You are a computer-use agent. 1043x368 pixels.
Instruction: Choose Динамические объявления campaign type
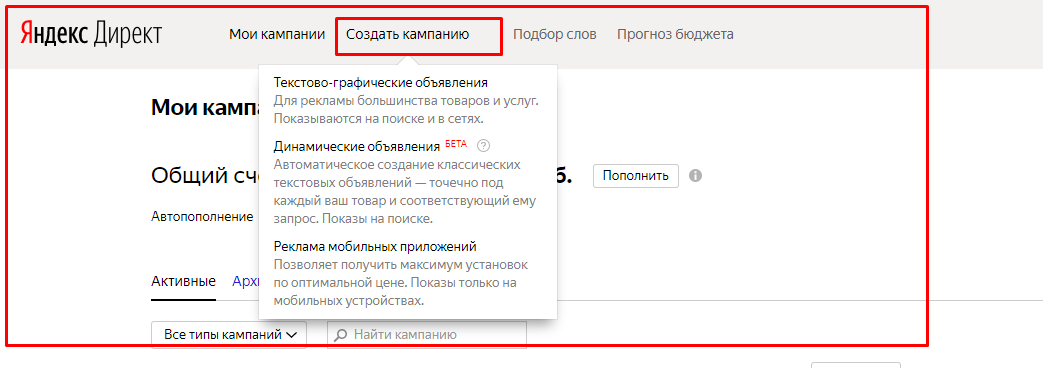coord(357,146)
